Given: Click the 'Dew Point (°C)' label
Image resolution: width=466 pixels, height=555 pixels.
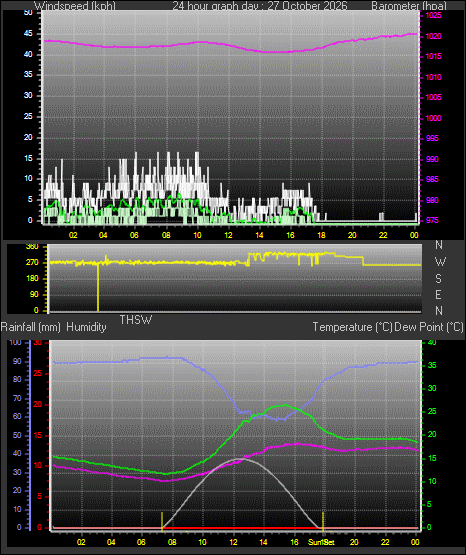Looking at the screenshot, I should [x=429, y=327].
